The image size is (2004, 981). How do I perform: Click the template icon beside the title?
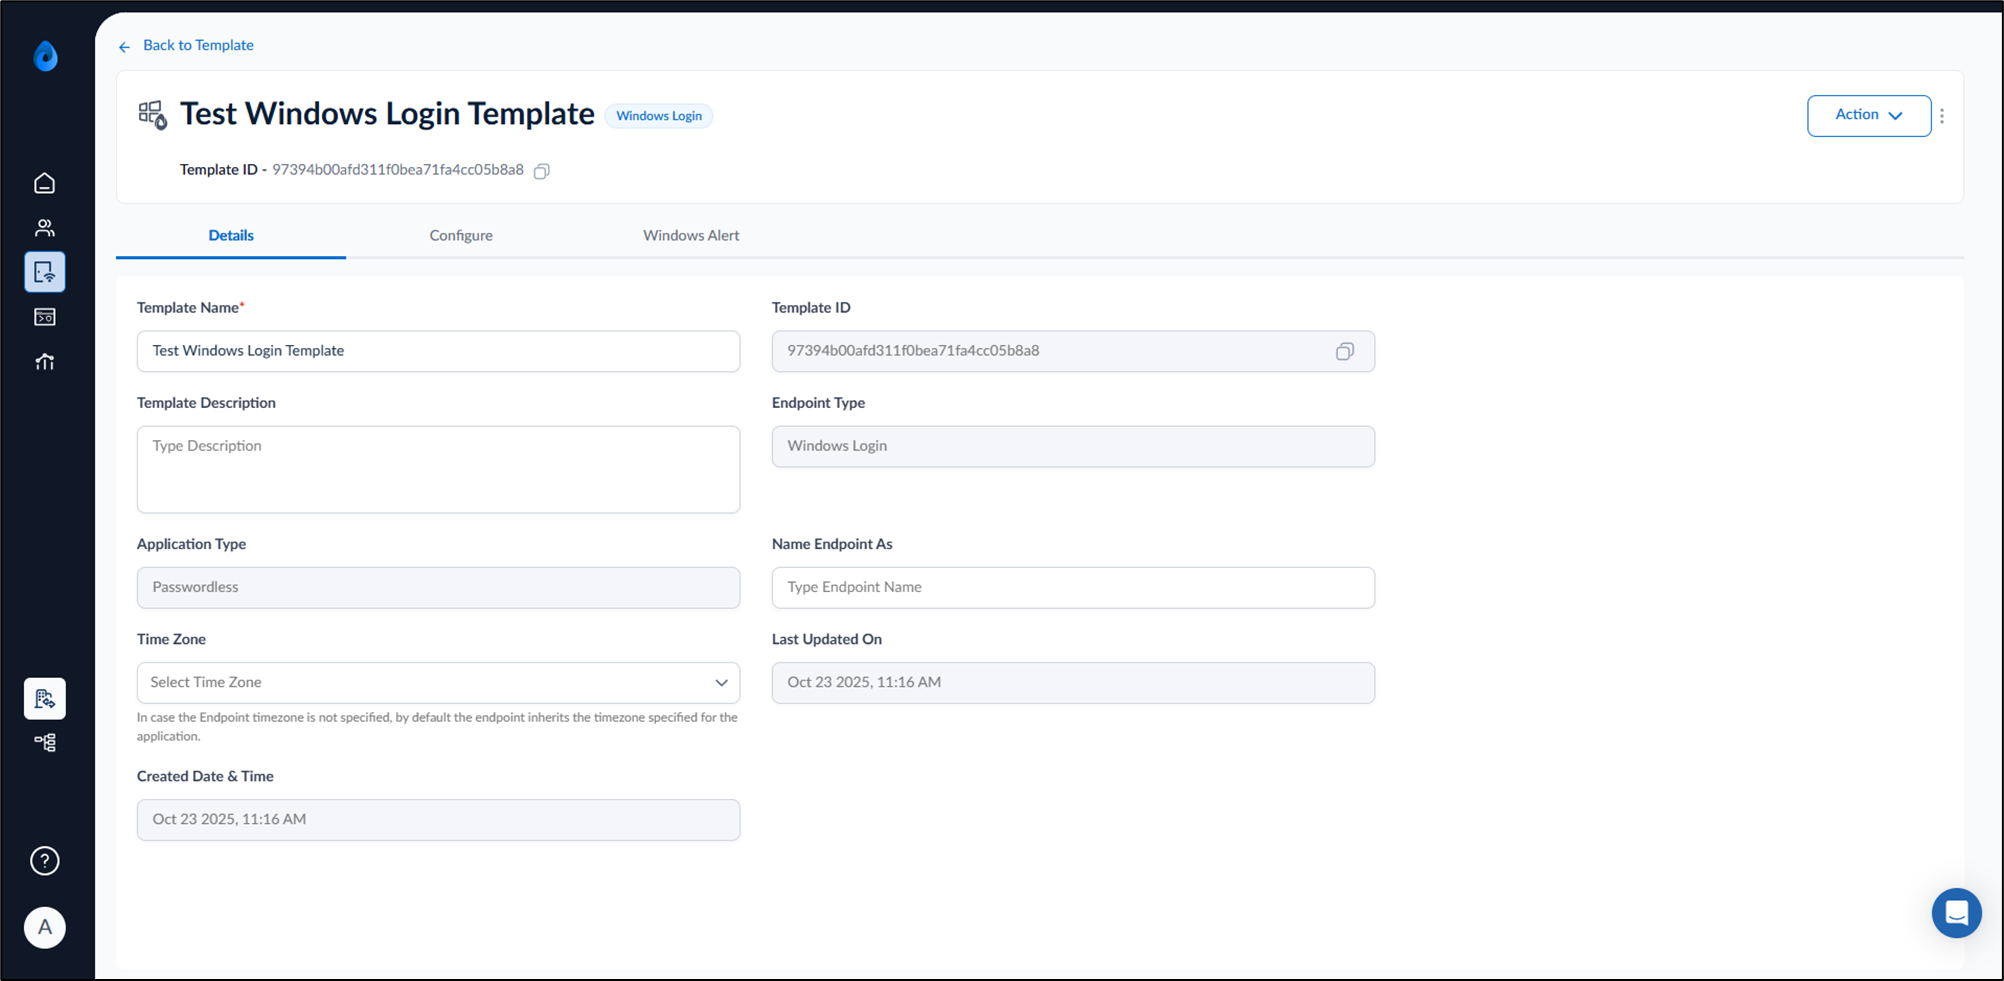[x=153, y=115]
